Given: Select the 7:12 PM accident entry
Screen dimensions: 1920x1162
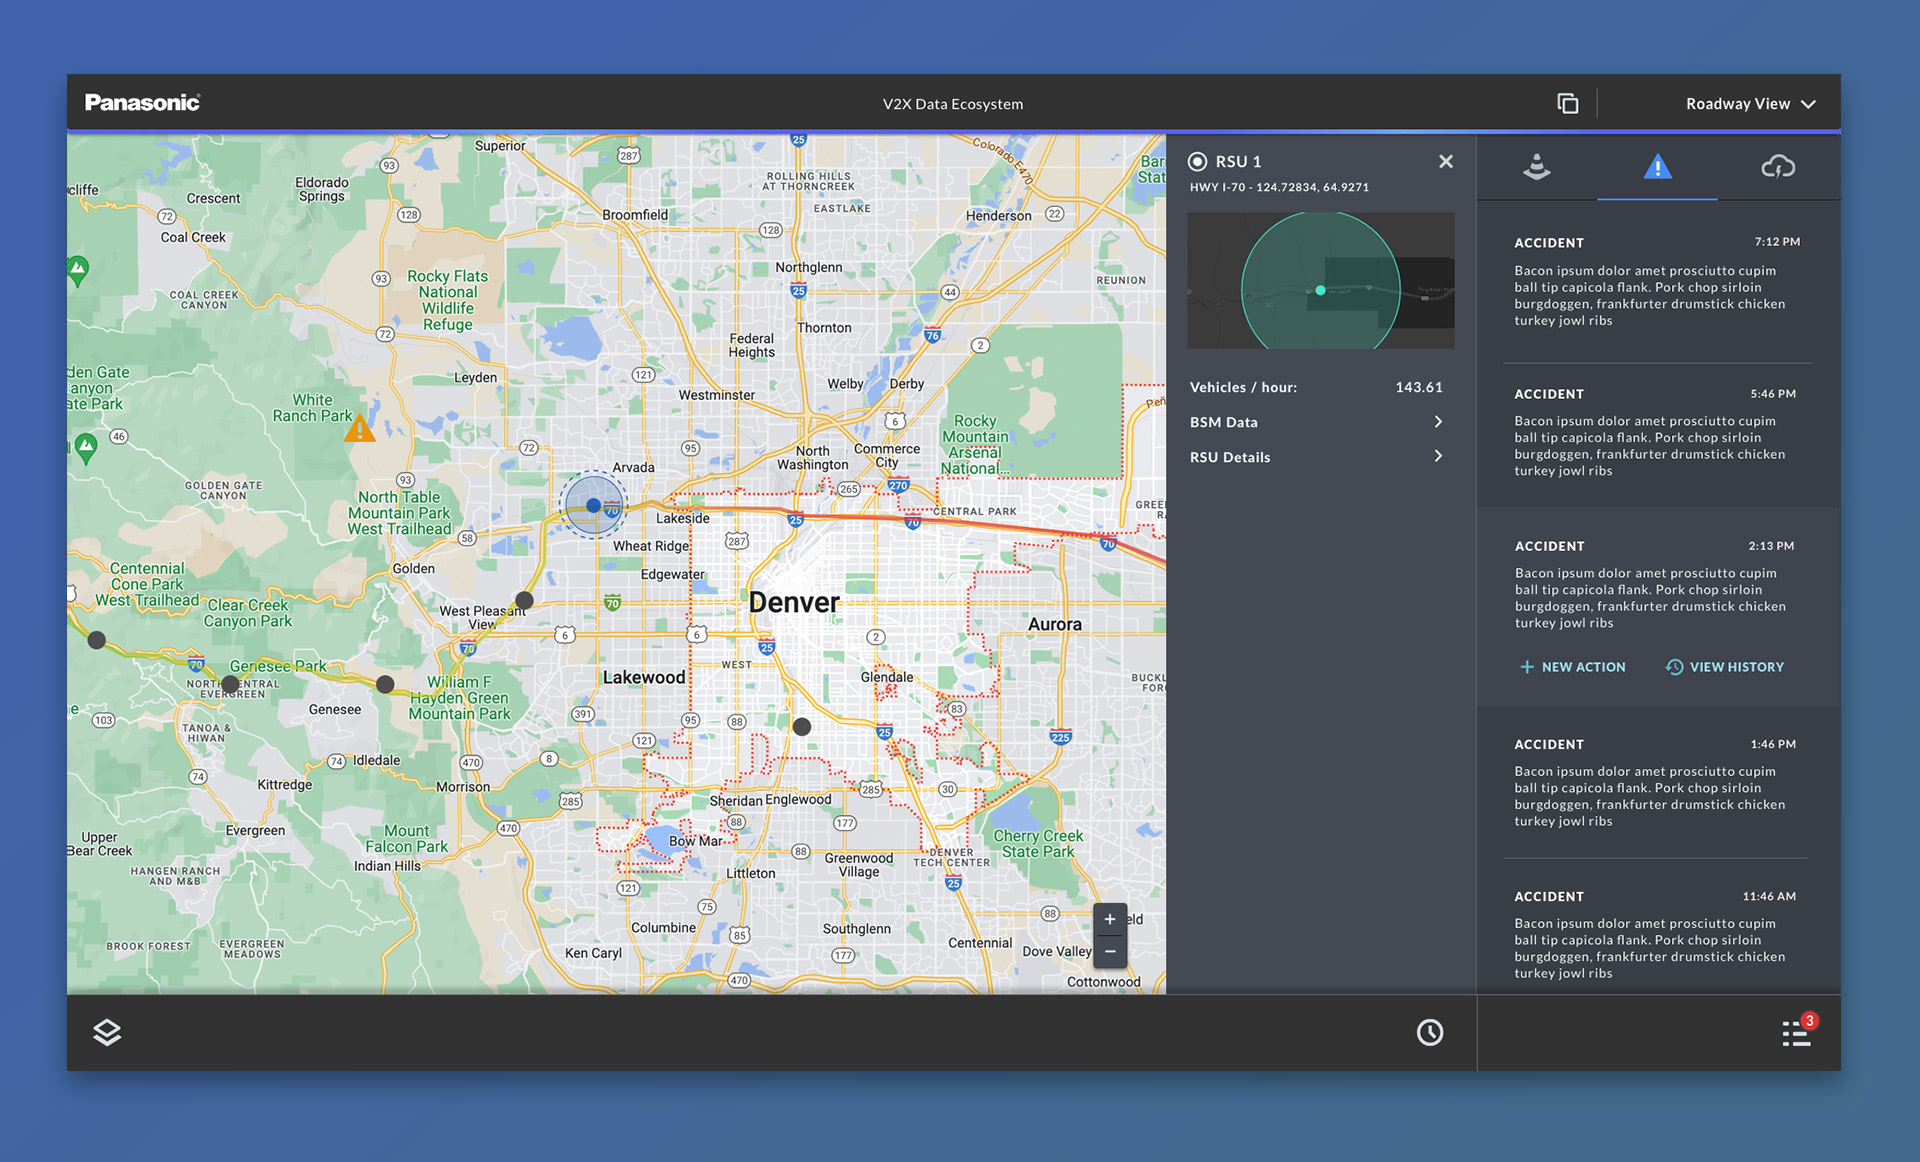Looking at the screenshot, I should coord(1657,282).
